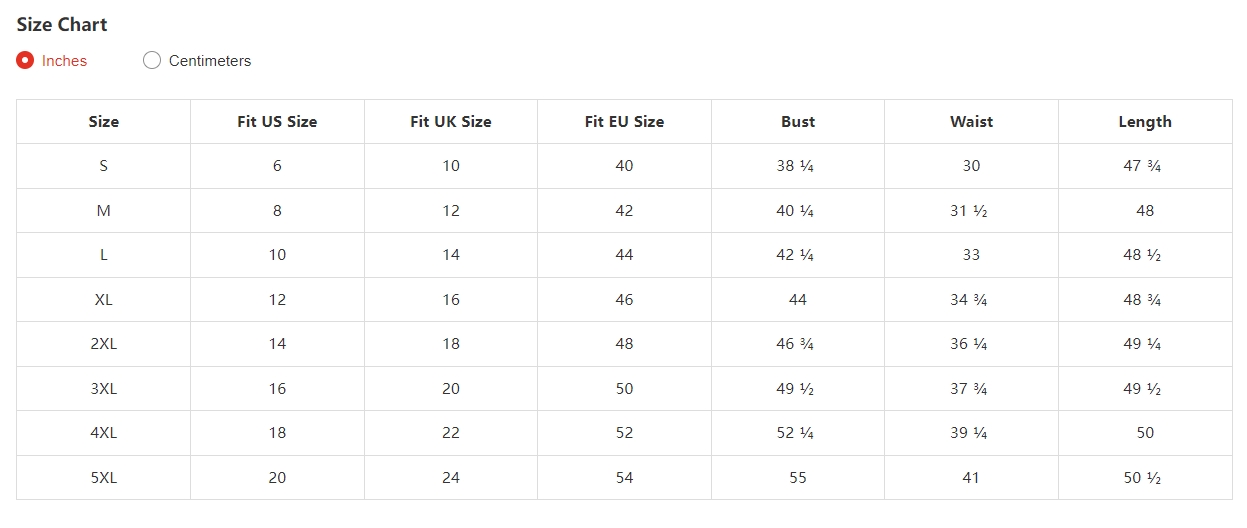This screenshot has height=528, width=1247.
Task: Click the 3XL size row label
Action: pyautogui.click(x=103, y=388)
